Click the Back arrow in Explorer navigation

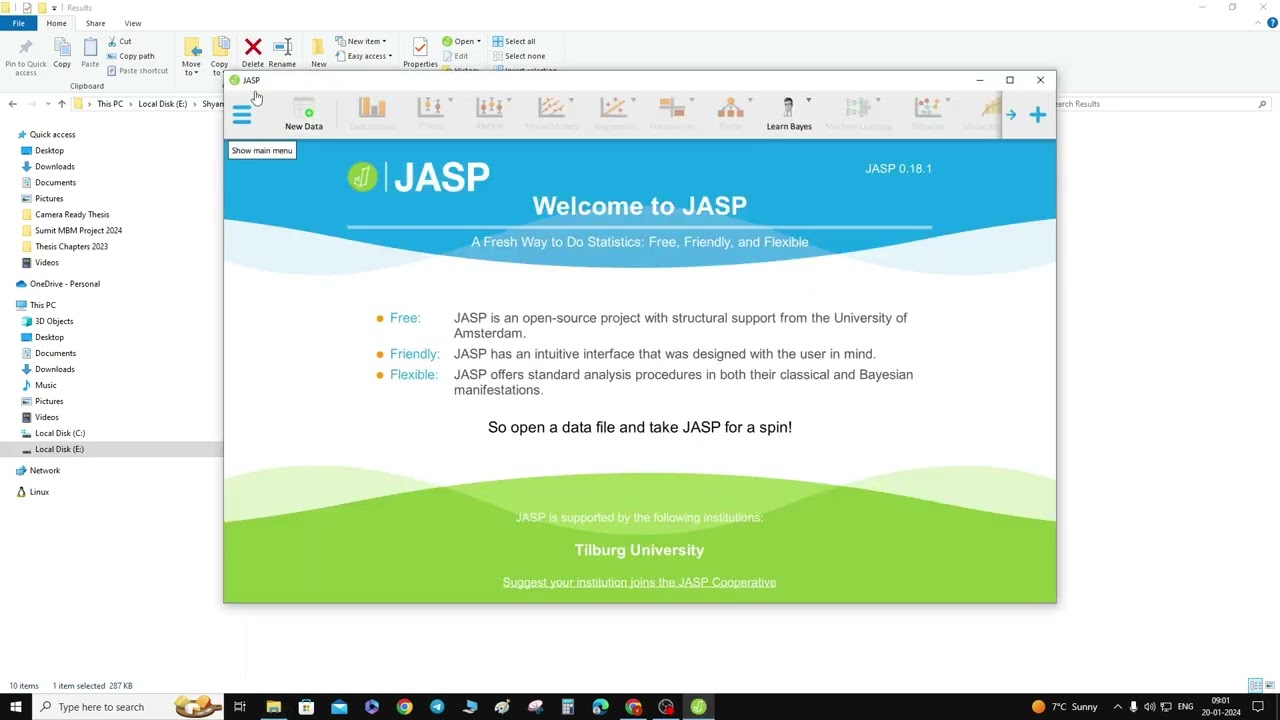pyautogui.click(x=12, y=104)
